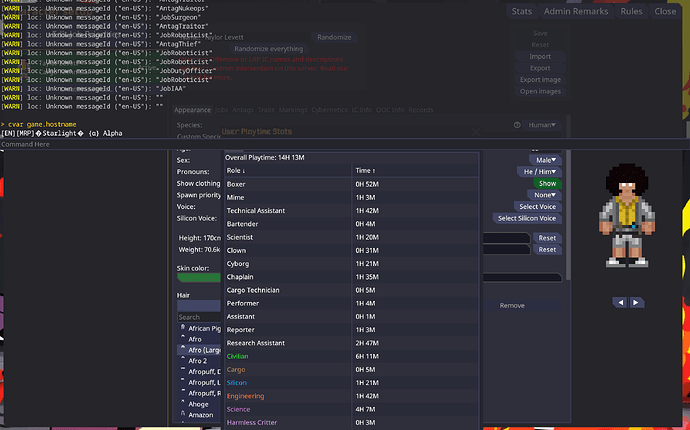Image resolution: width=690 pixels, height=430 pixels.
Task: Open the He / Him pronouns dropdown
Action: click(540, 172)
